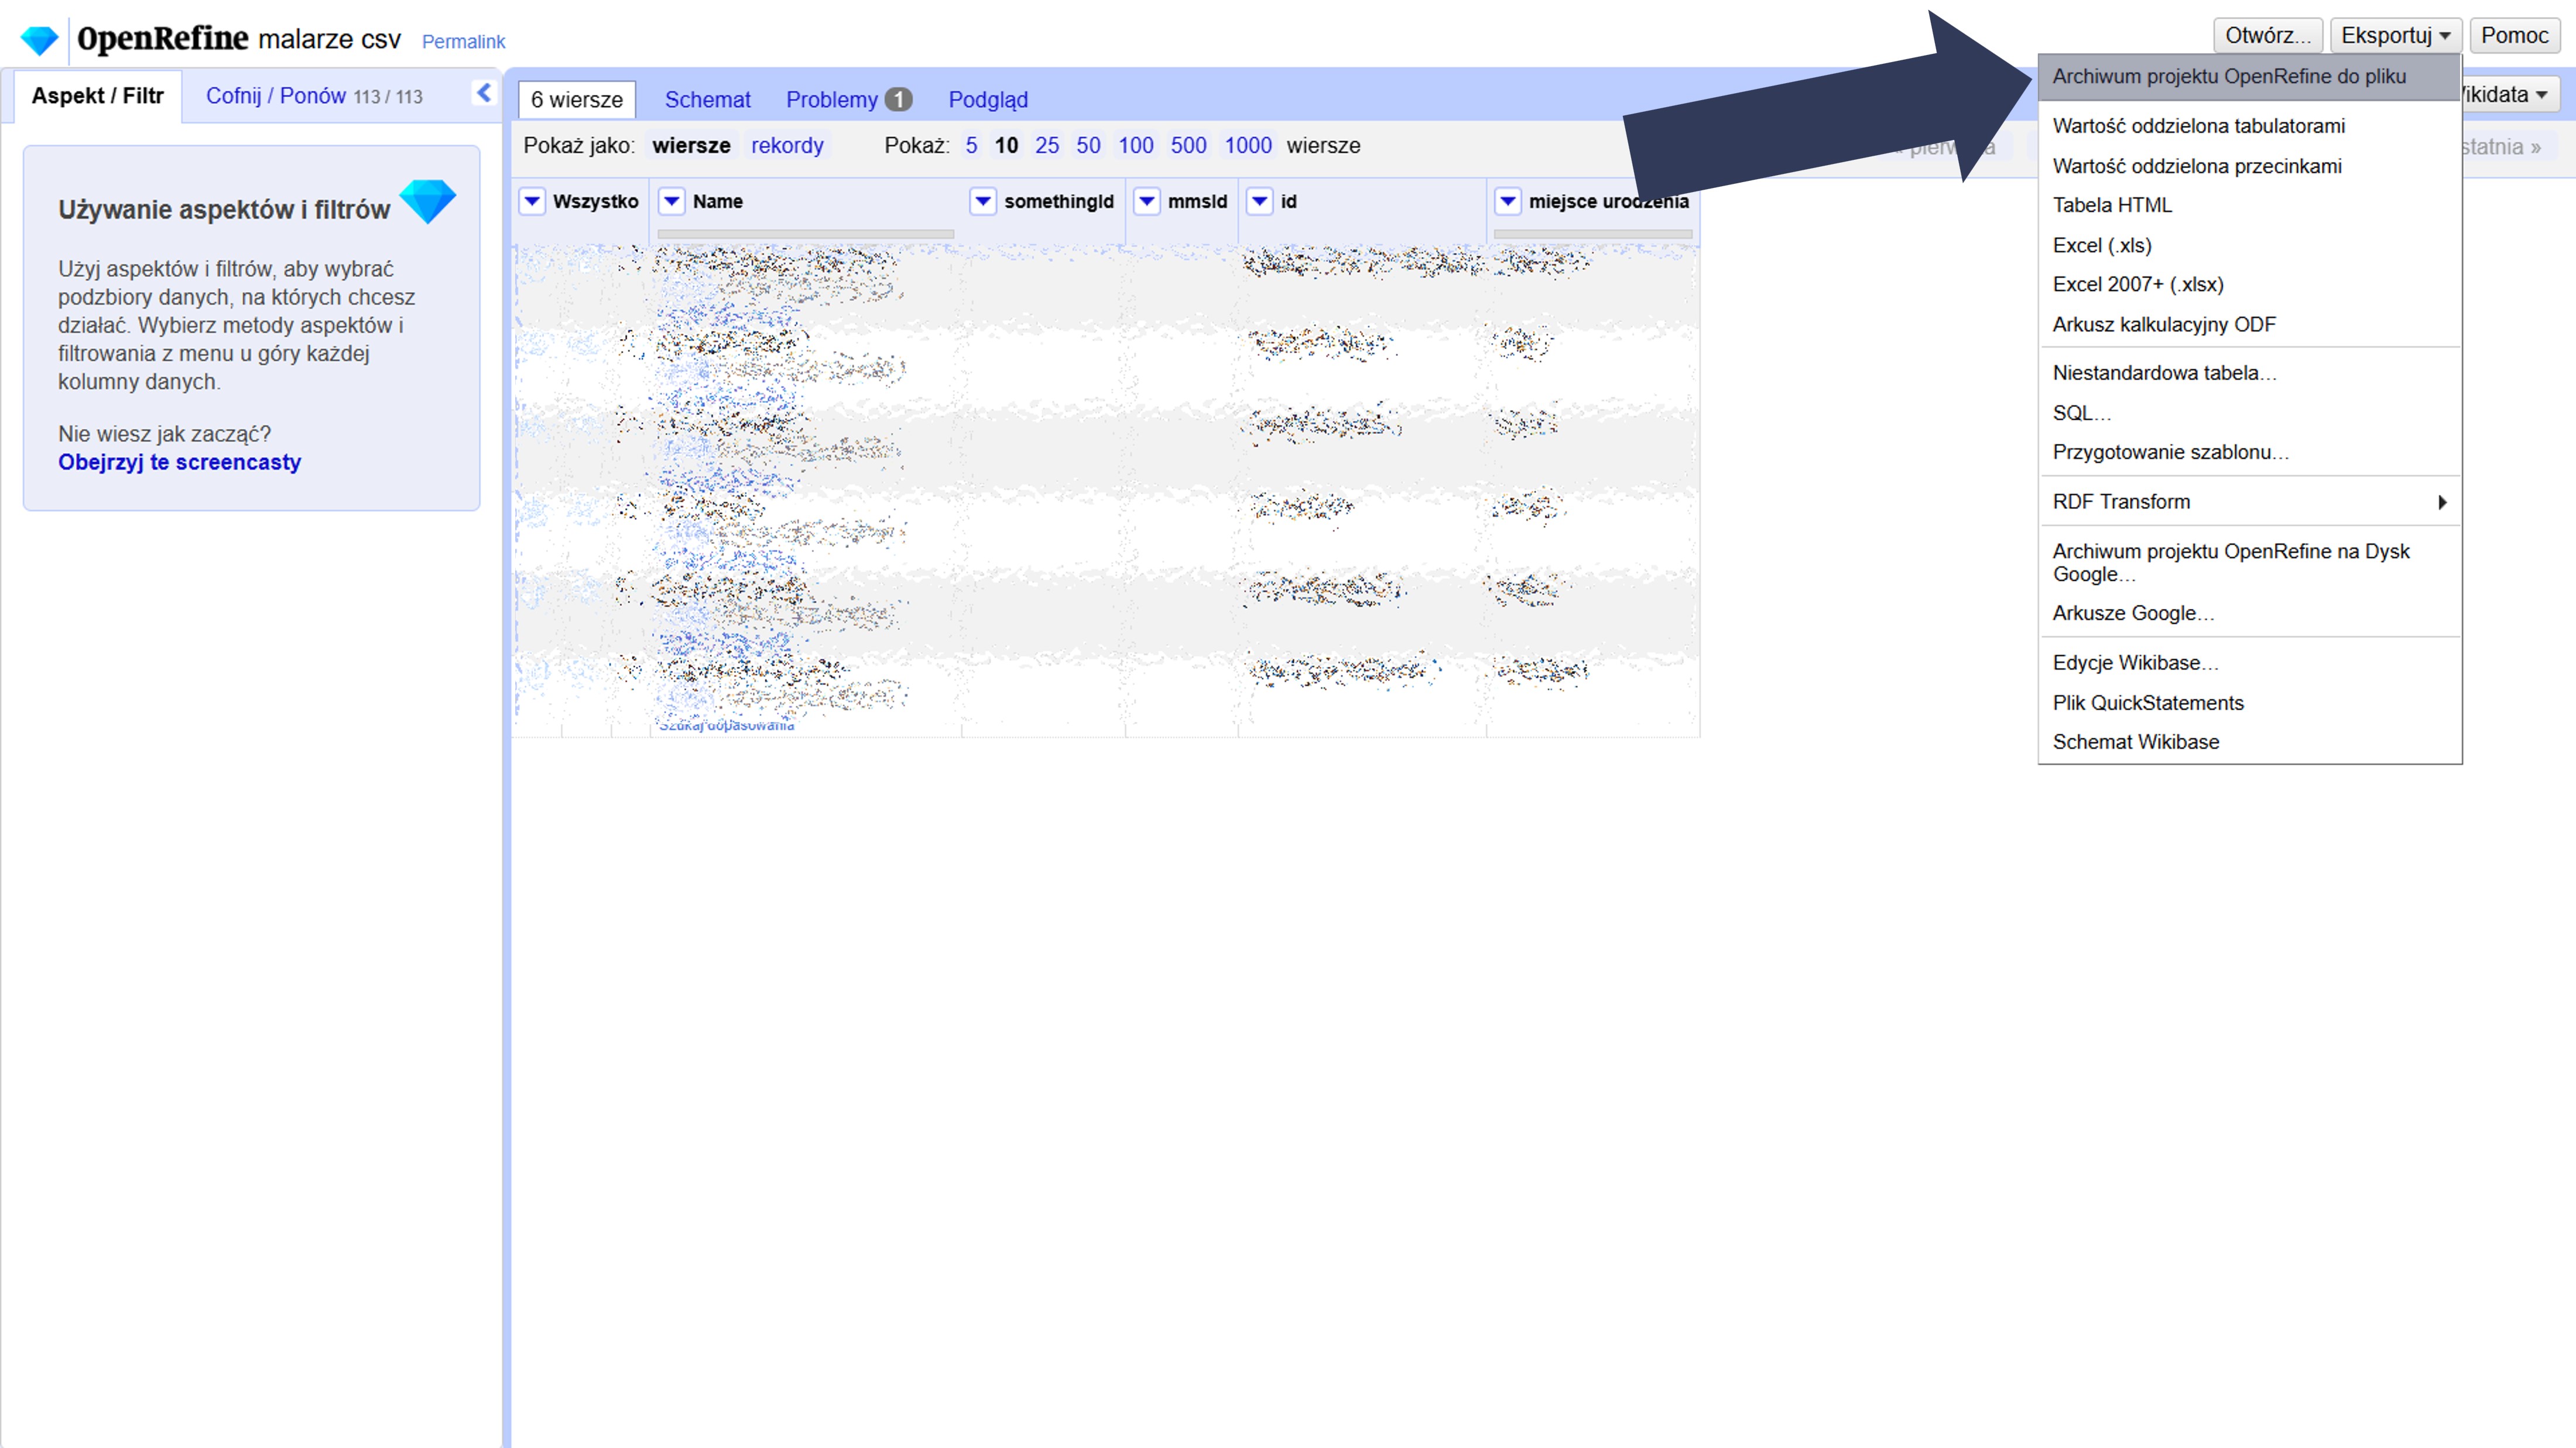
Task: Click reconciliation progress bar under Name column
Action: tap(805, 234)
